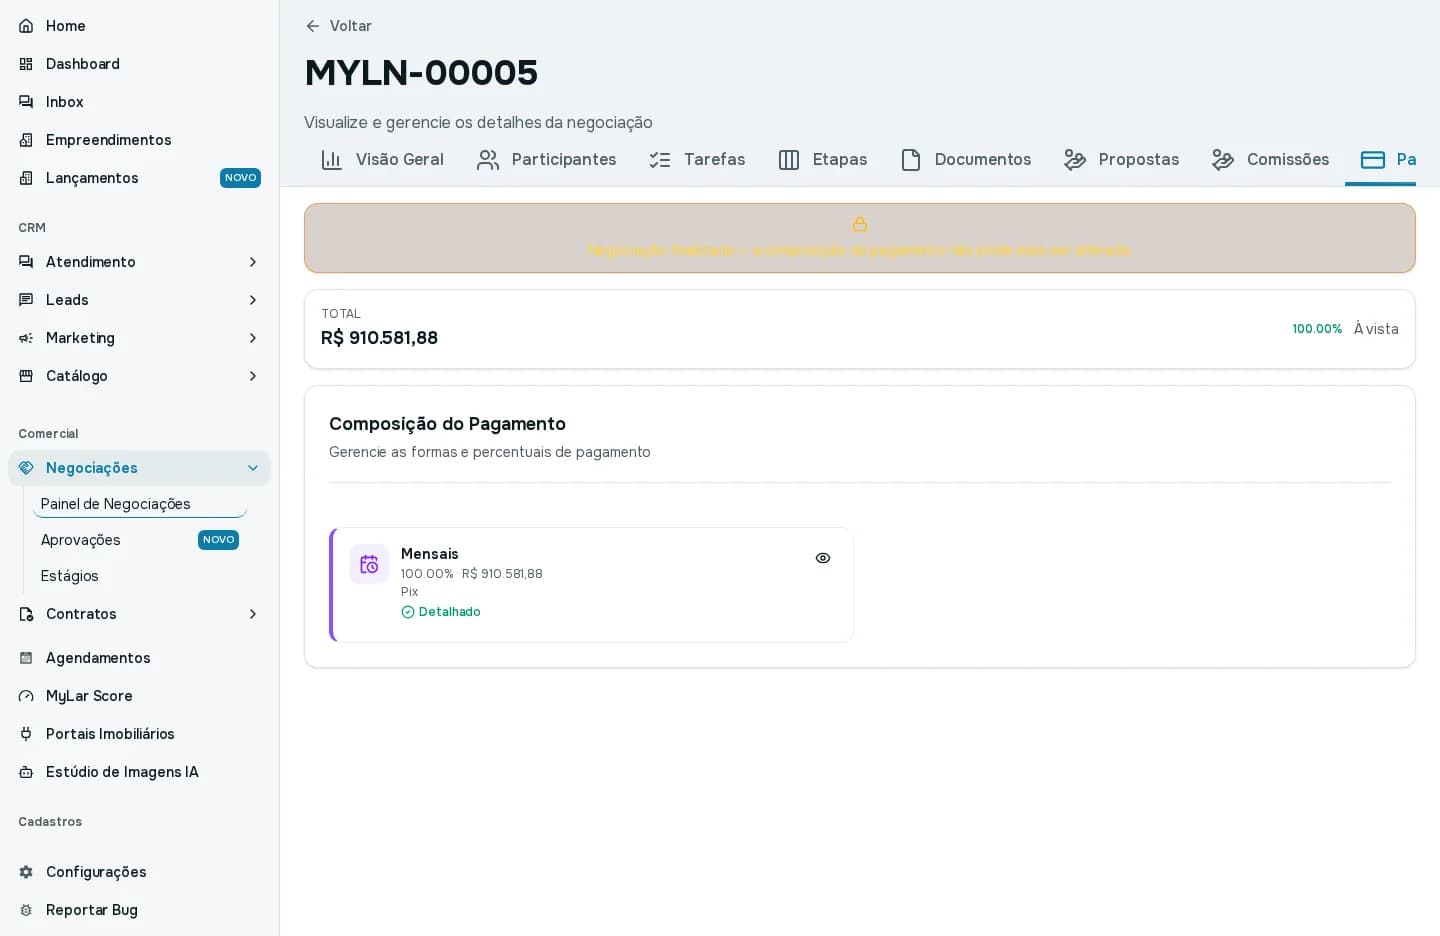The height and width of the screenshot is (936, 1440).
Task: Expand the Marketing submenu chevron
Action: coord(253,338)
